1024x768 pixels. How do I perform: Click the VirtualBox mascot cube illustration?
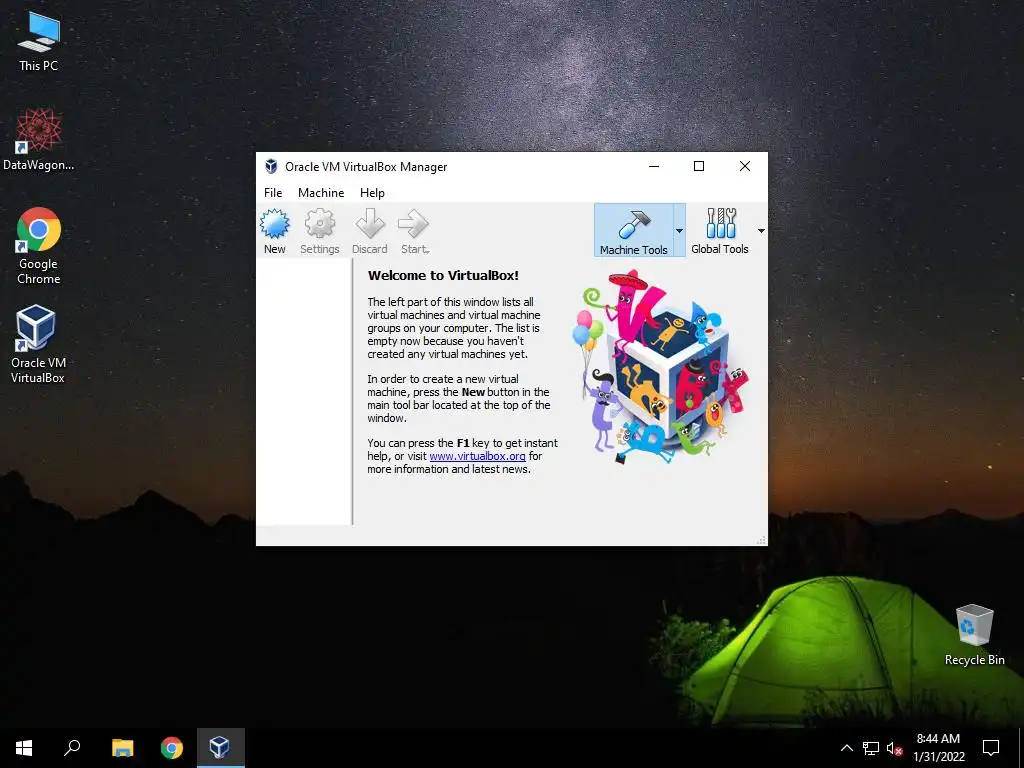(660, 368)
